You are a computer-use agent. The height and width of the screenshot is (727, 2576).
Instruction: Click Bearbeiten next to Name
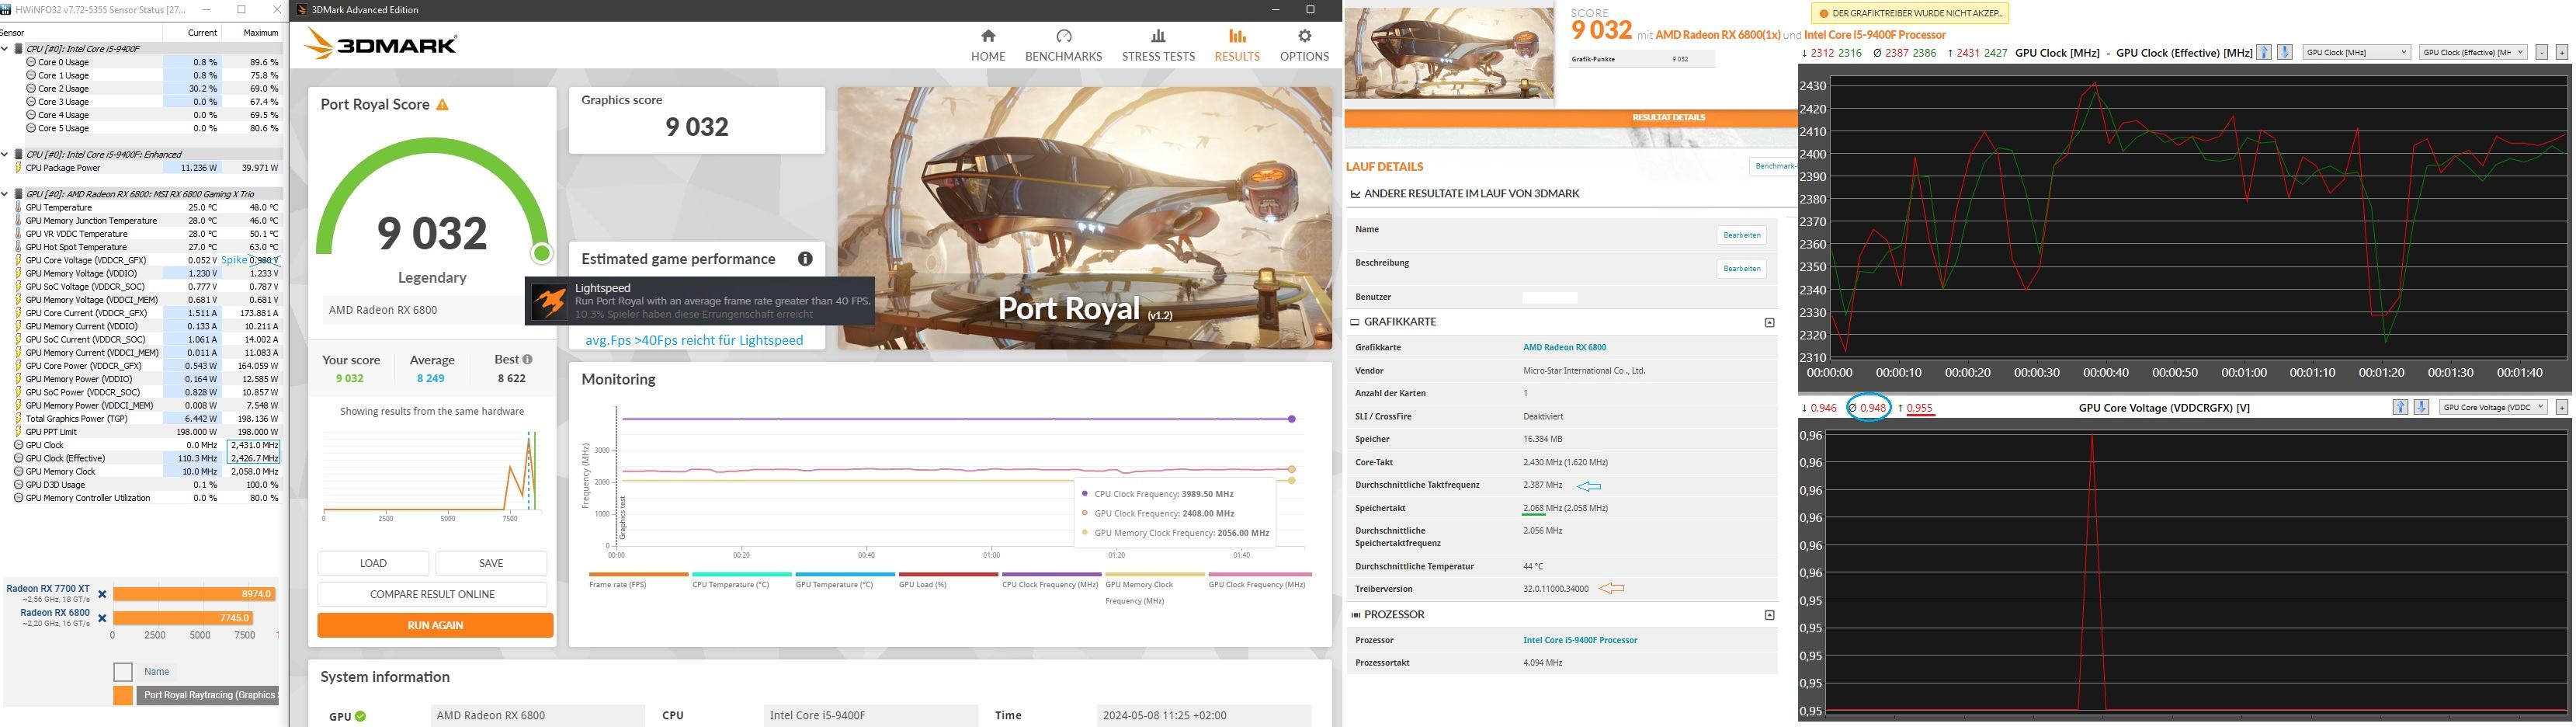pyautogui.click(x=1741, y=235)
